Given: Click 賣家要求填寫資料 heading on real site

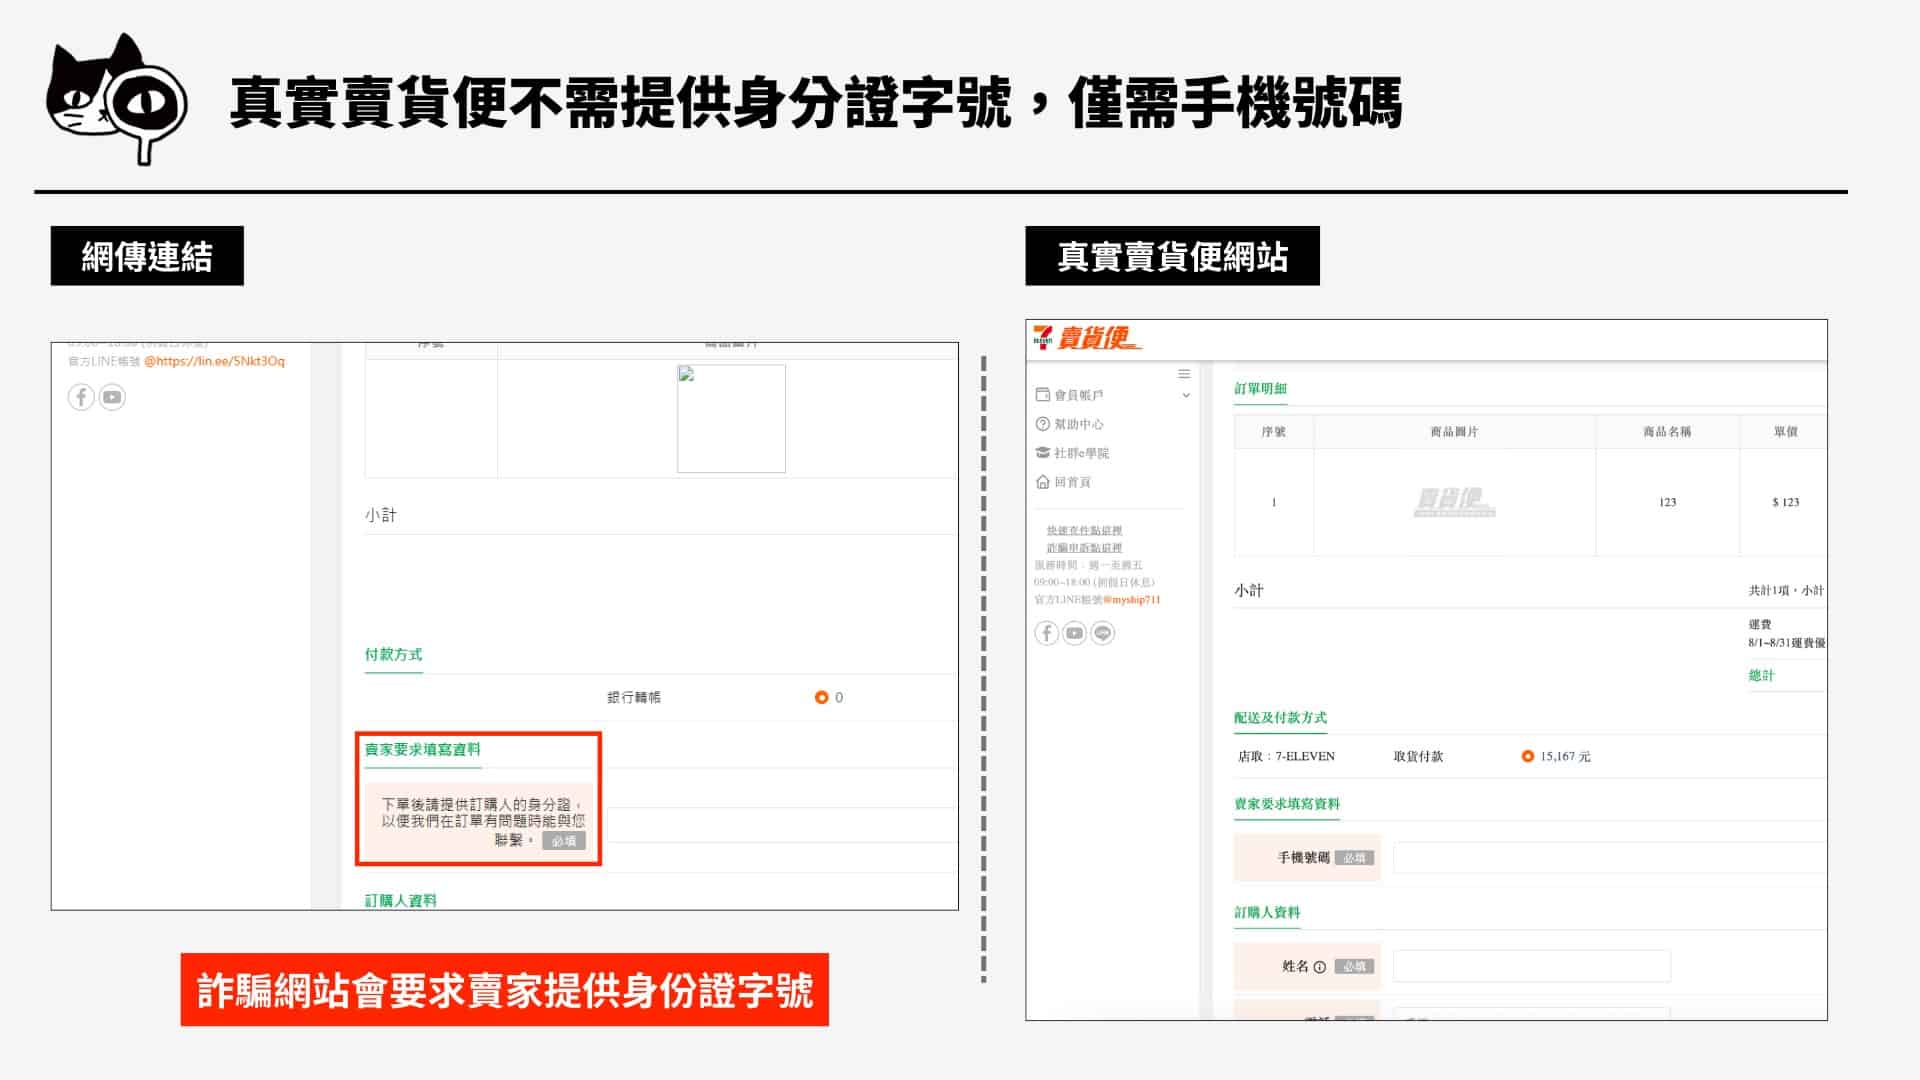Looking at the screenshot, I should (x=1287, y=804).
